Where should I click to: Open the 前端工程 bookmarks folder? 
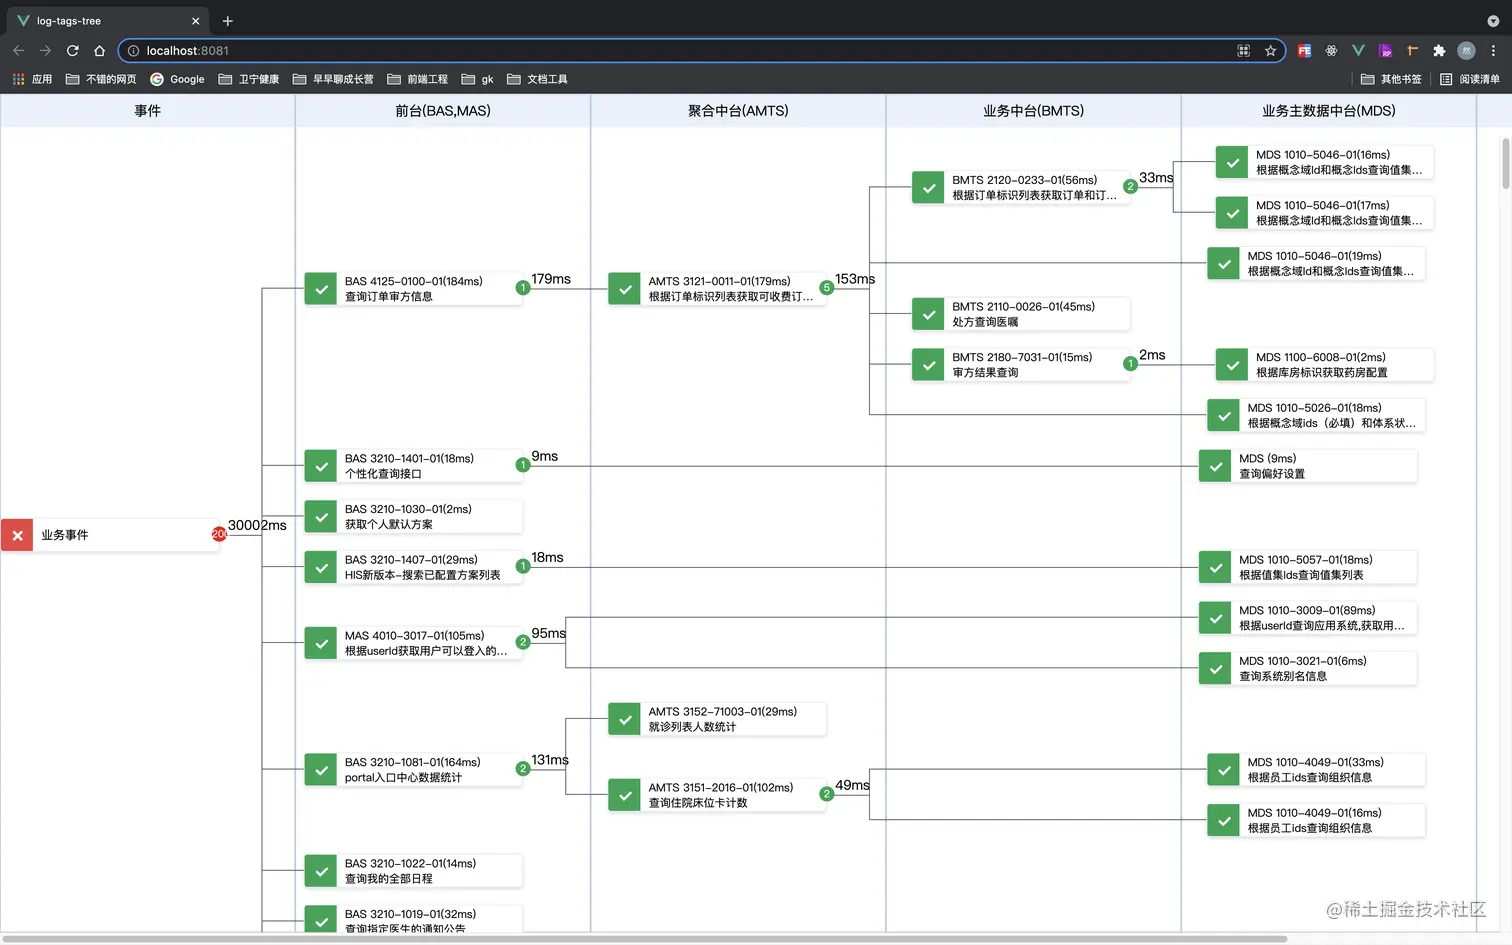[418, 79]
